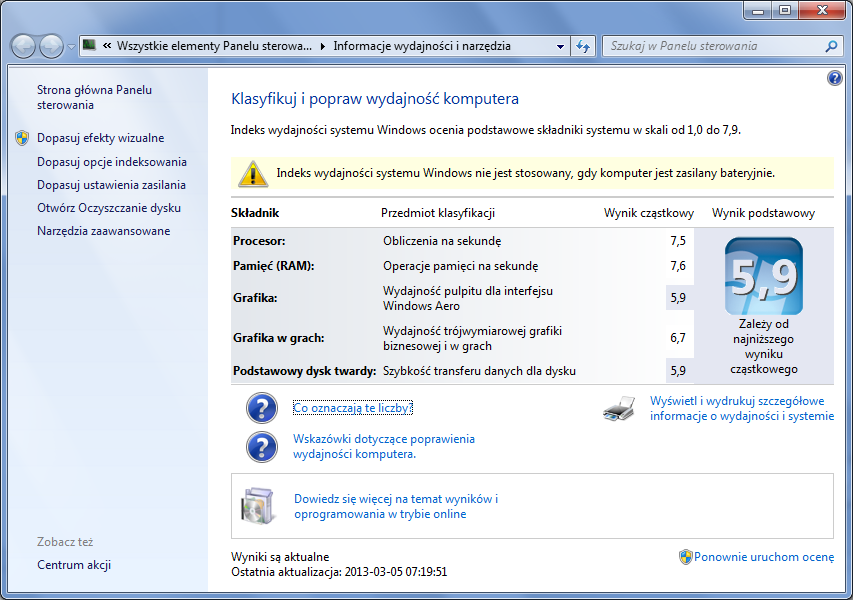This screenshot has width=853, height=600.
Task: Close the Control Panel window
Action: 821,10
